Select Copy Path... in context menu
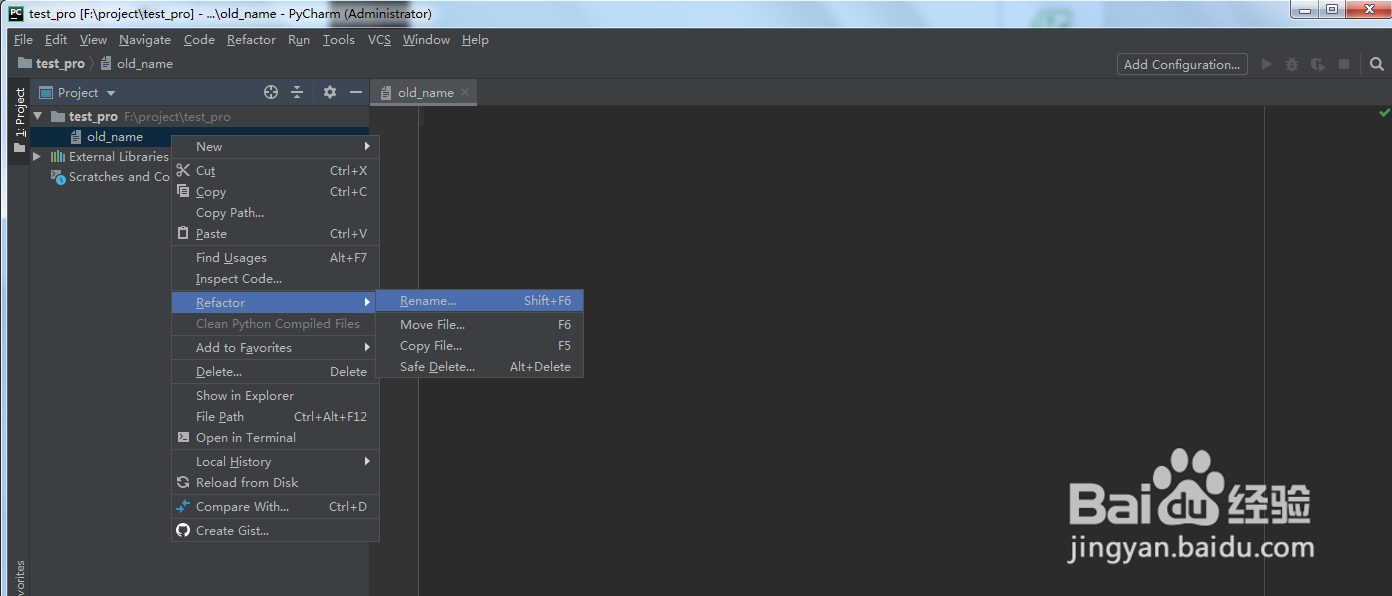The height and width of the screenshot is (596, 1392). (275, 212)
